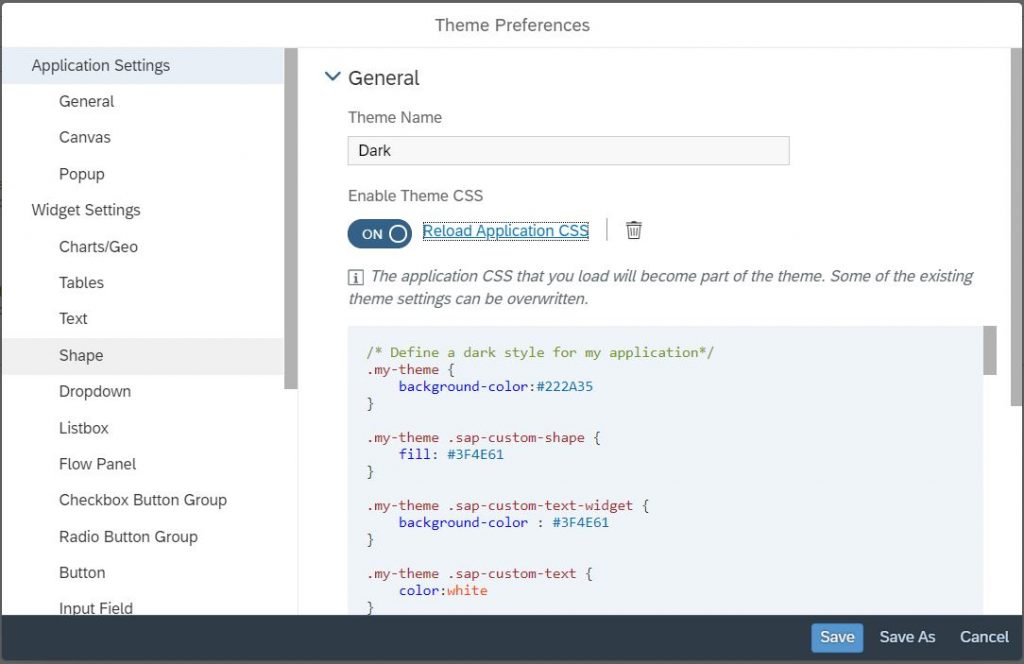Click the '#222A35' color value in CSS

[564, 387]
